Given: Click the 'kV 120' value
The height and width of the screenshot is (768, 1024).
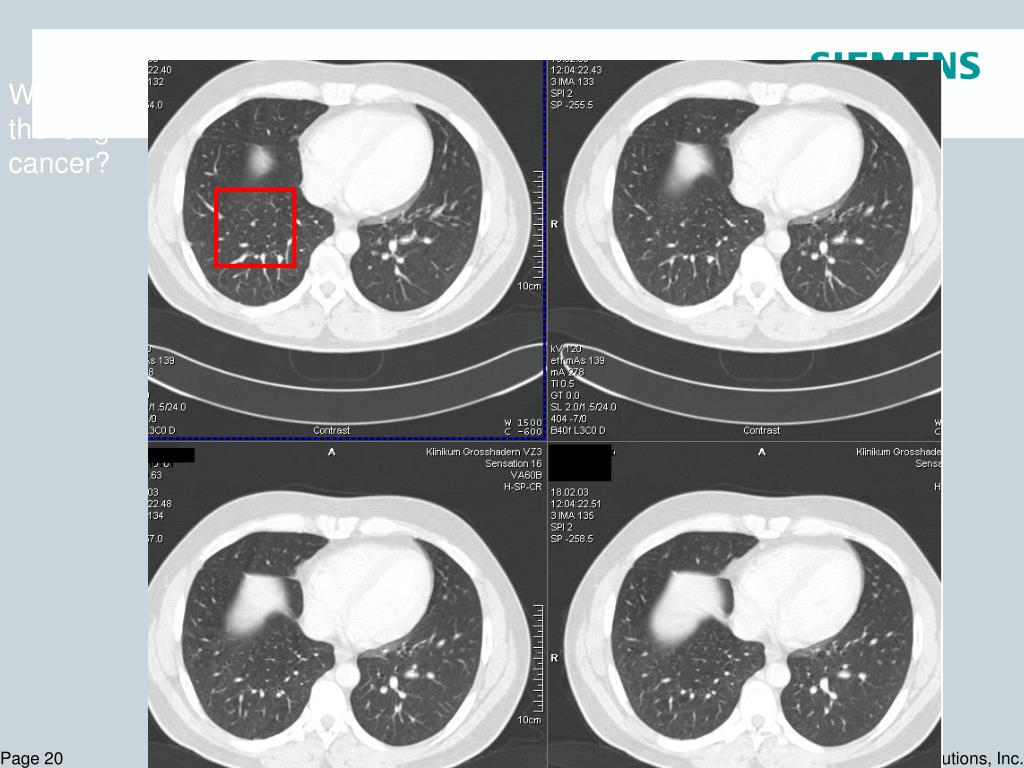Looking at the screenshot, I should (x=566, y=349).
